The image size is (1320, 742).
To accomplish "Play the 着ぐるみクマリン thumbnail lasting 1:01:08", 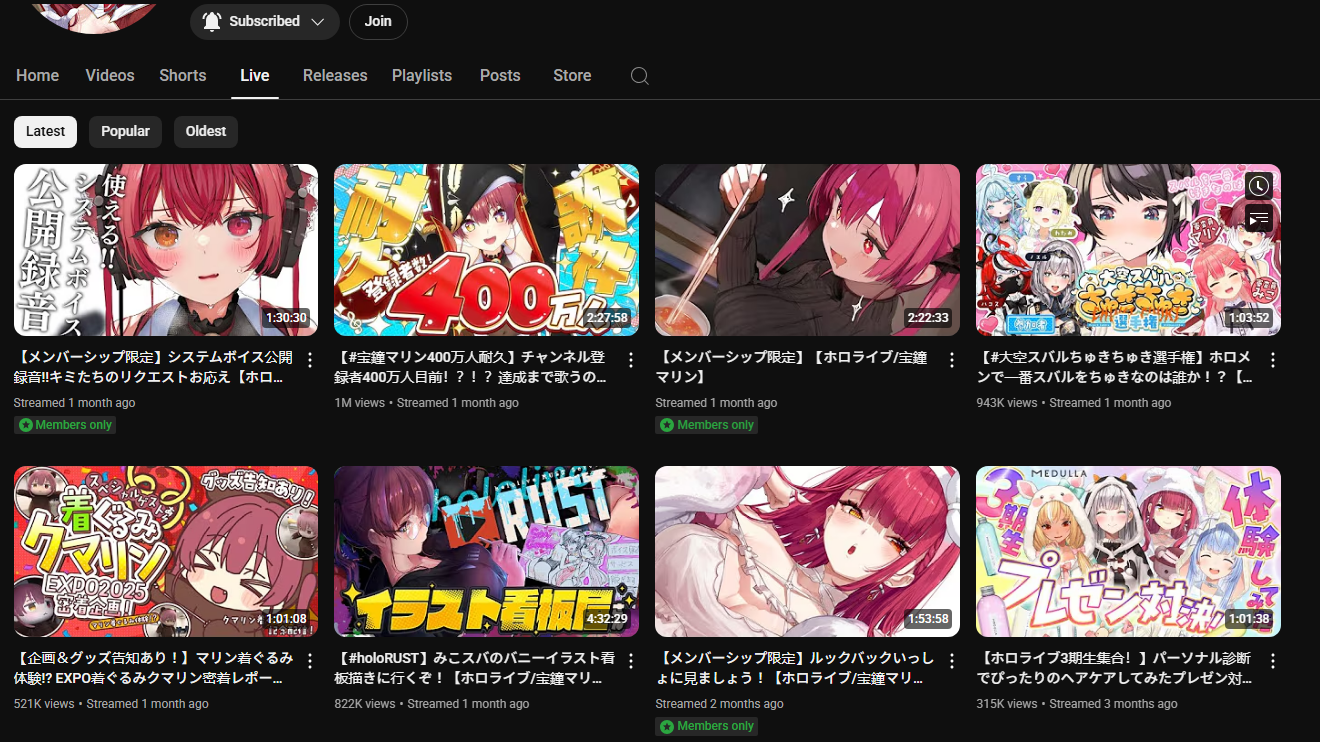I will (166, 551).
